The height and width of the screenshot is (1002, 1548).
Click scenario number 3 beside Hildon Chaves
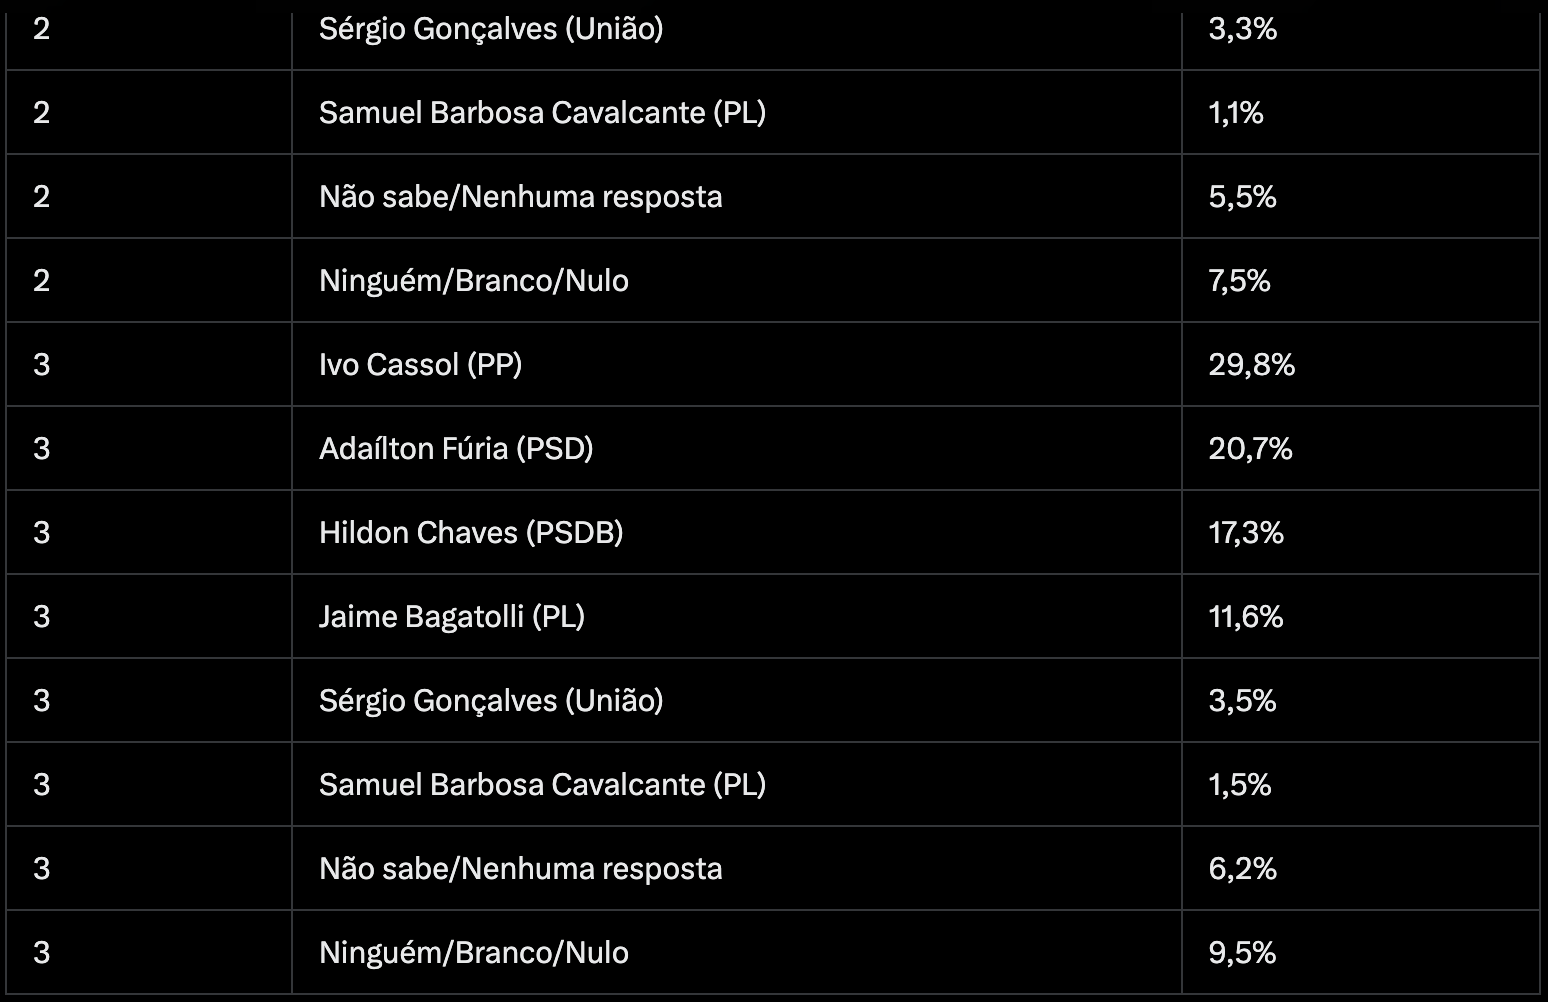(41, 532)
